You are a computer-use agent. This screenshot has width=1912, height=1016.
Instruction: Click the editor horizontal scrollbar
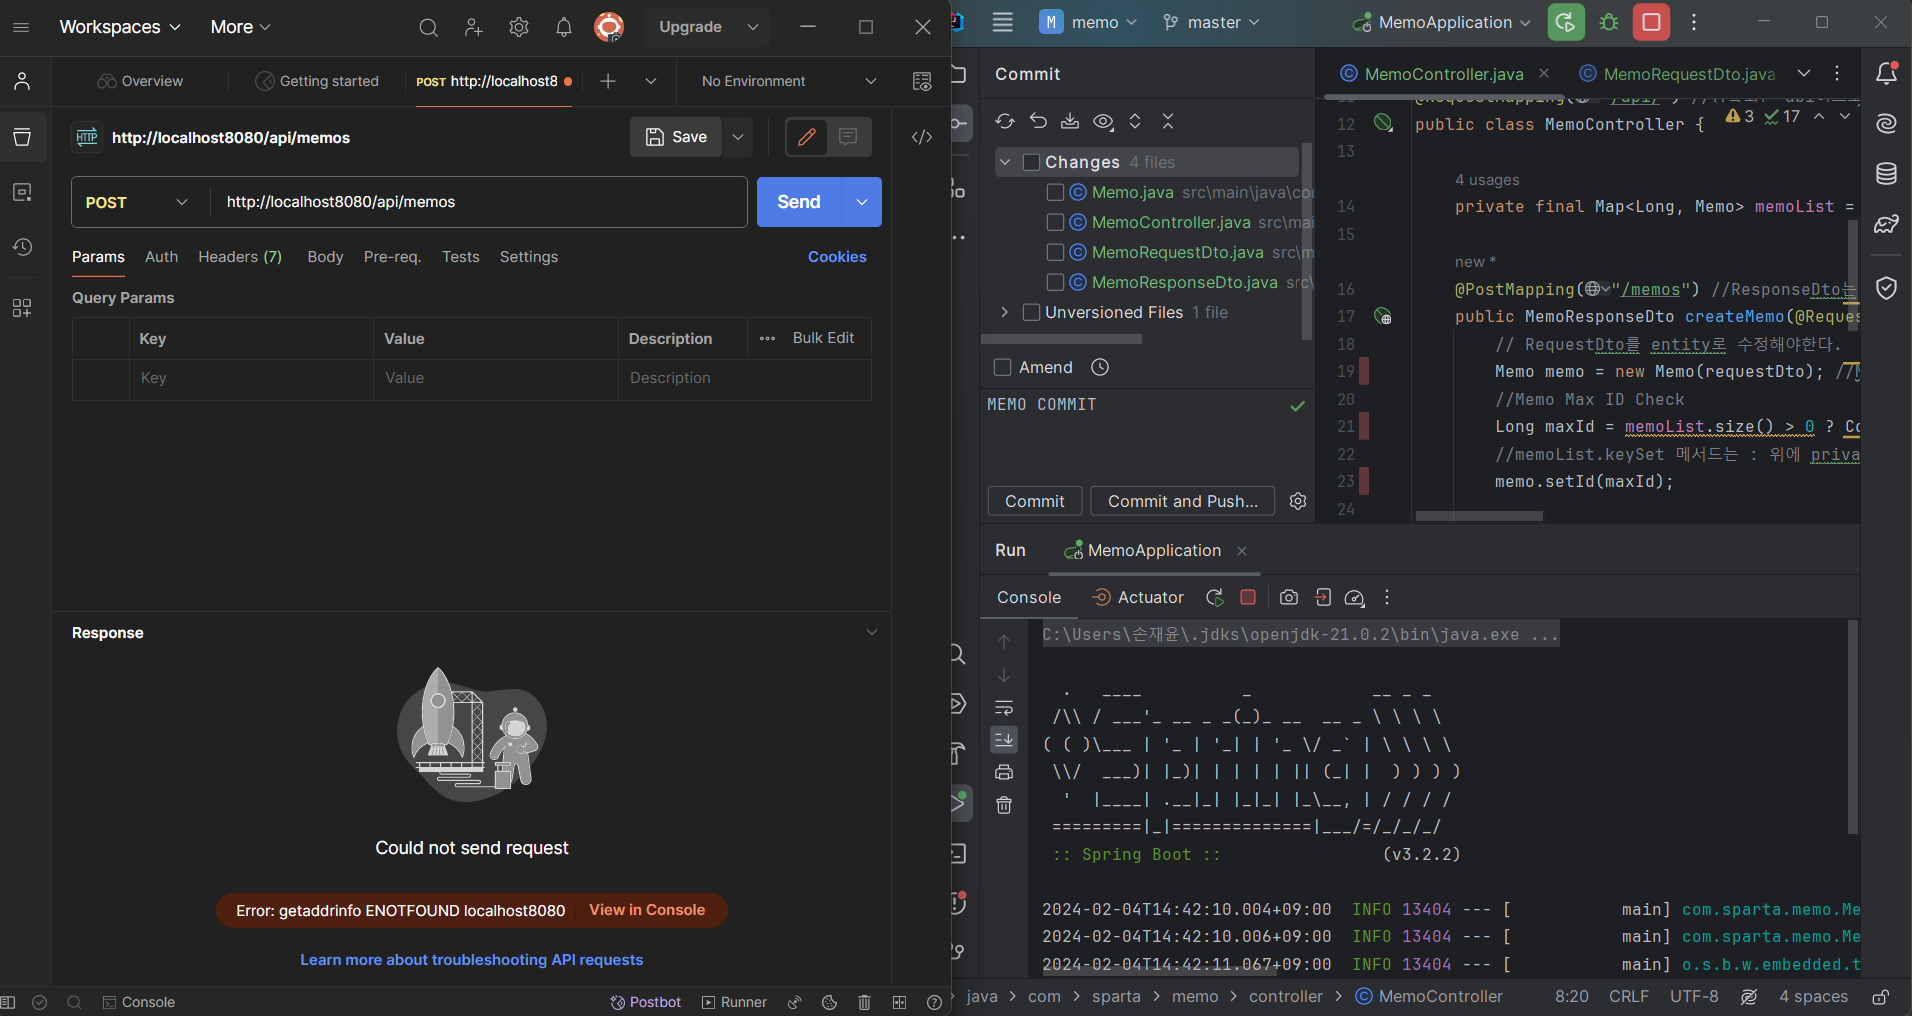point(1480,516)
